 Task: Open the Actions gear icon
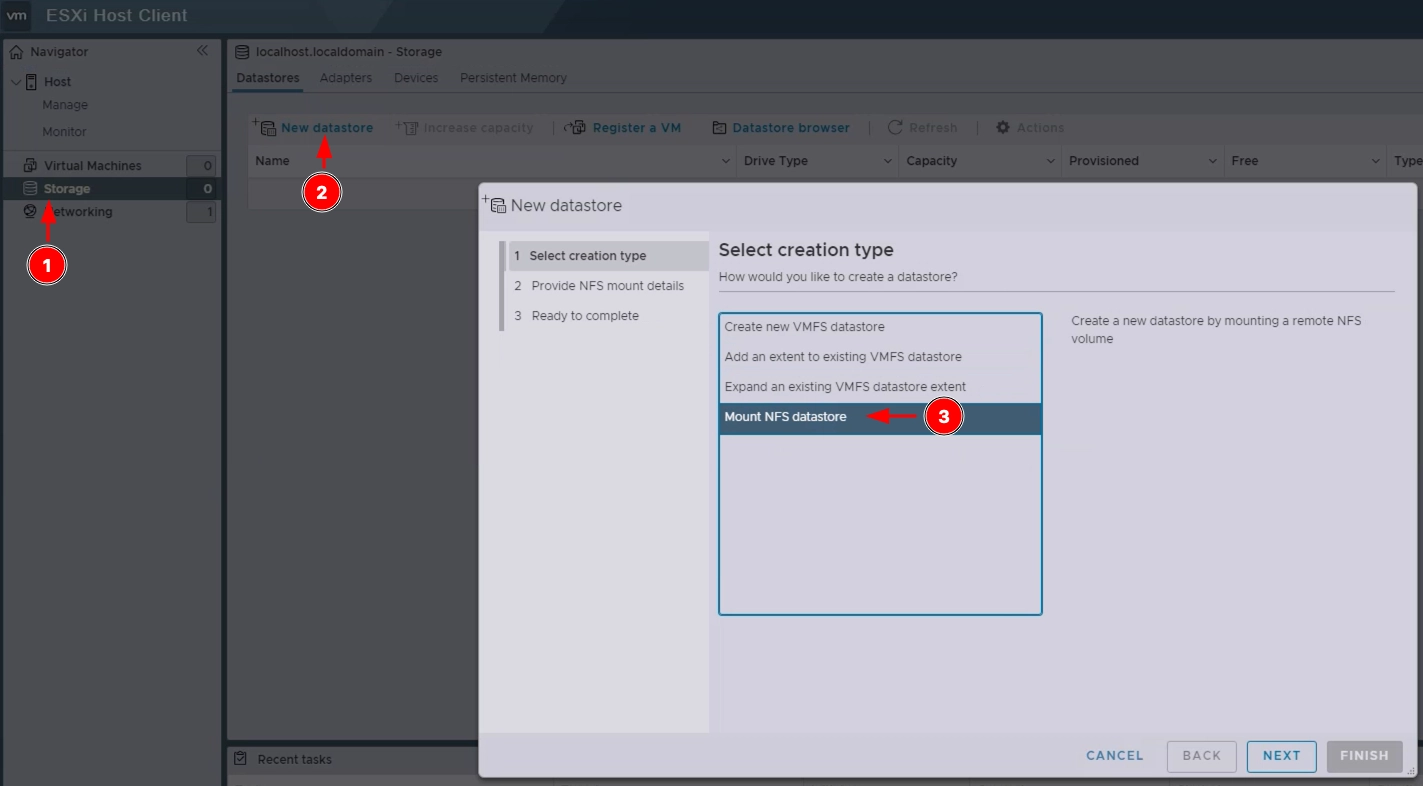point(1002,128)
